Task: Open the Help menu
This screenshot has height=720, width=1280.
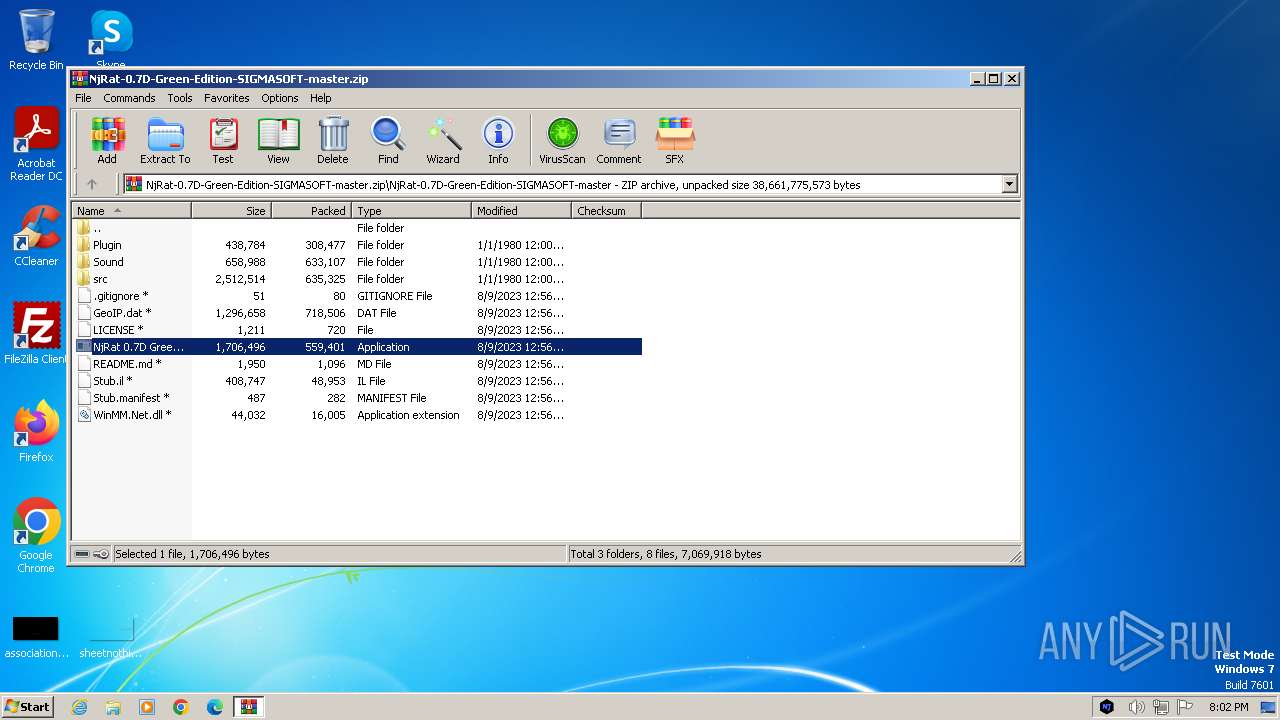Action: point(320,98)
